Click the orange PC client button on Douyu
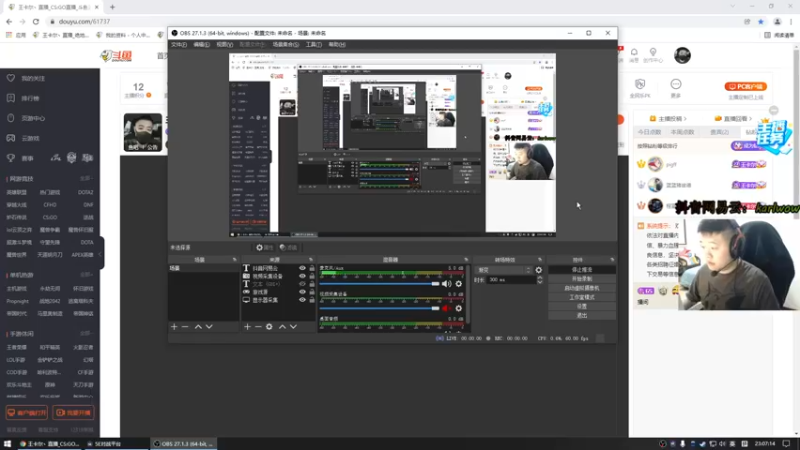Viewport: 800px width, 450px height. (745, 87)
